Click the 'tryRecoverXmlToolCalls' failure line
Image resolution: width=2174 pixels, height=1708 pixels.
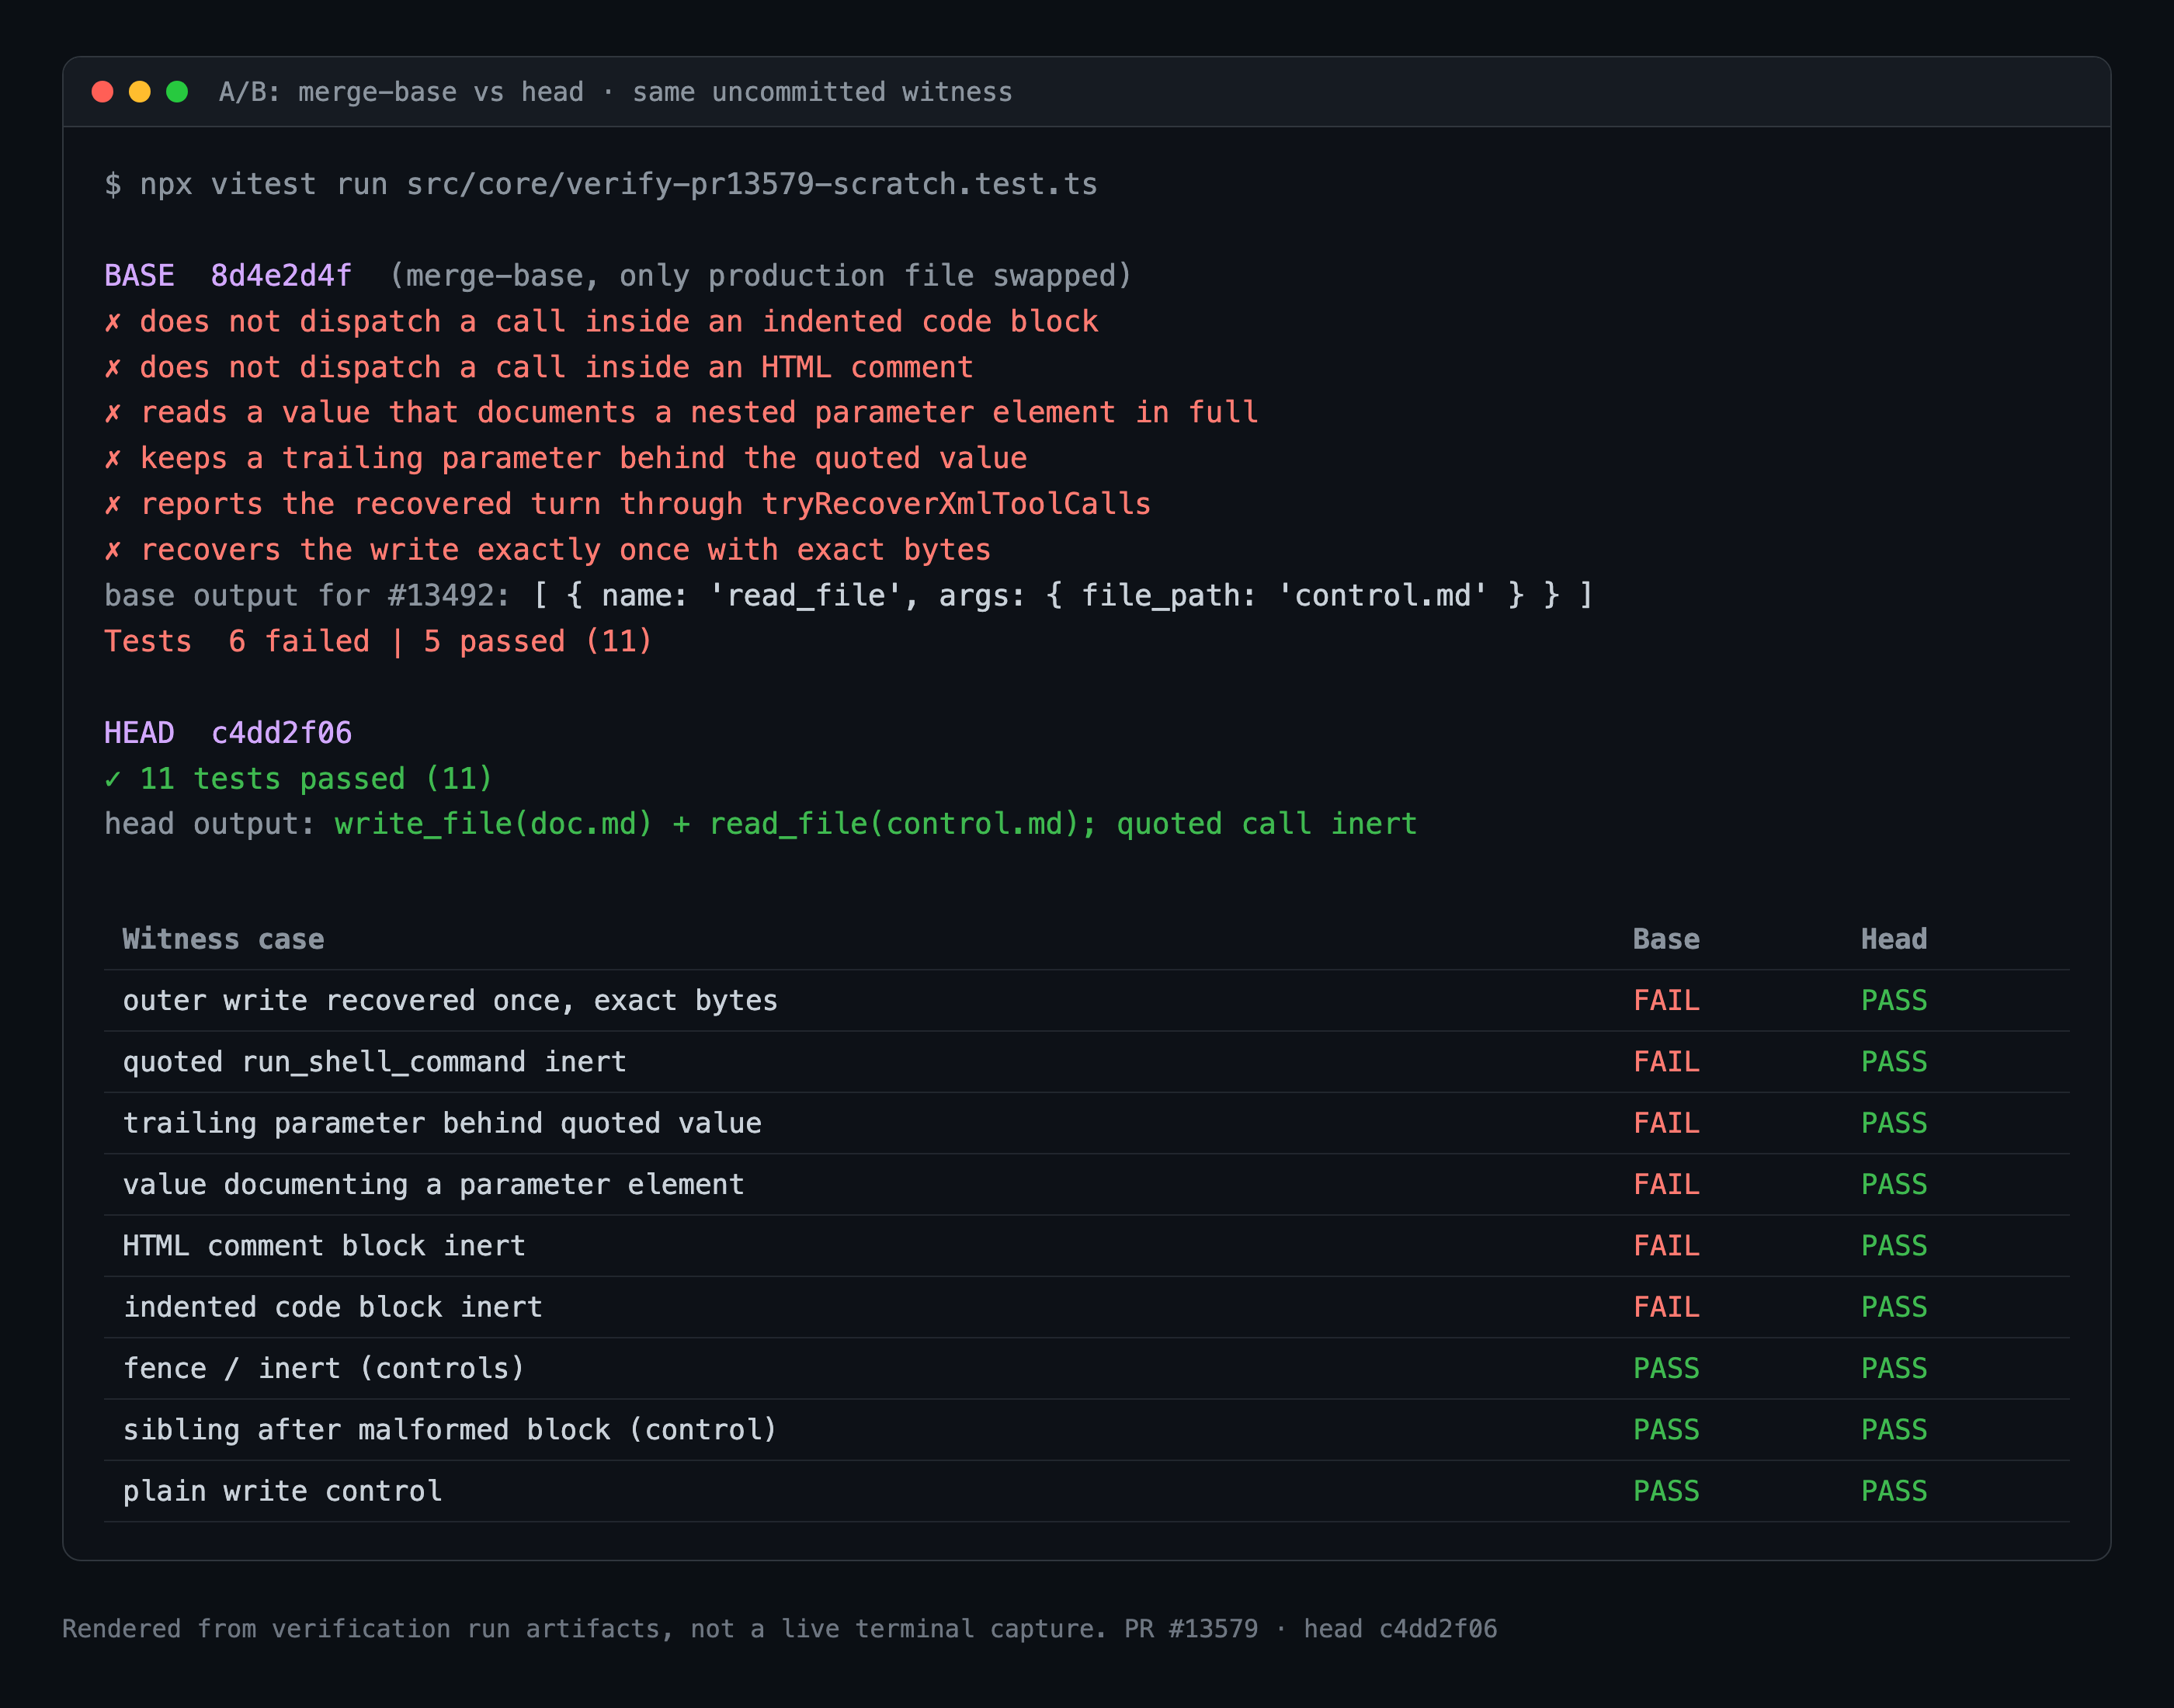click(x=628, y=504)
